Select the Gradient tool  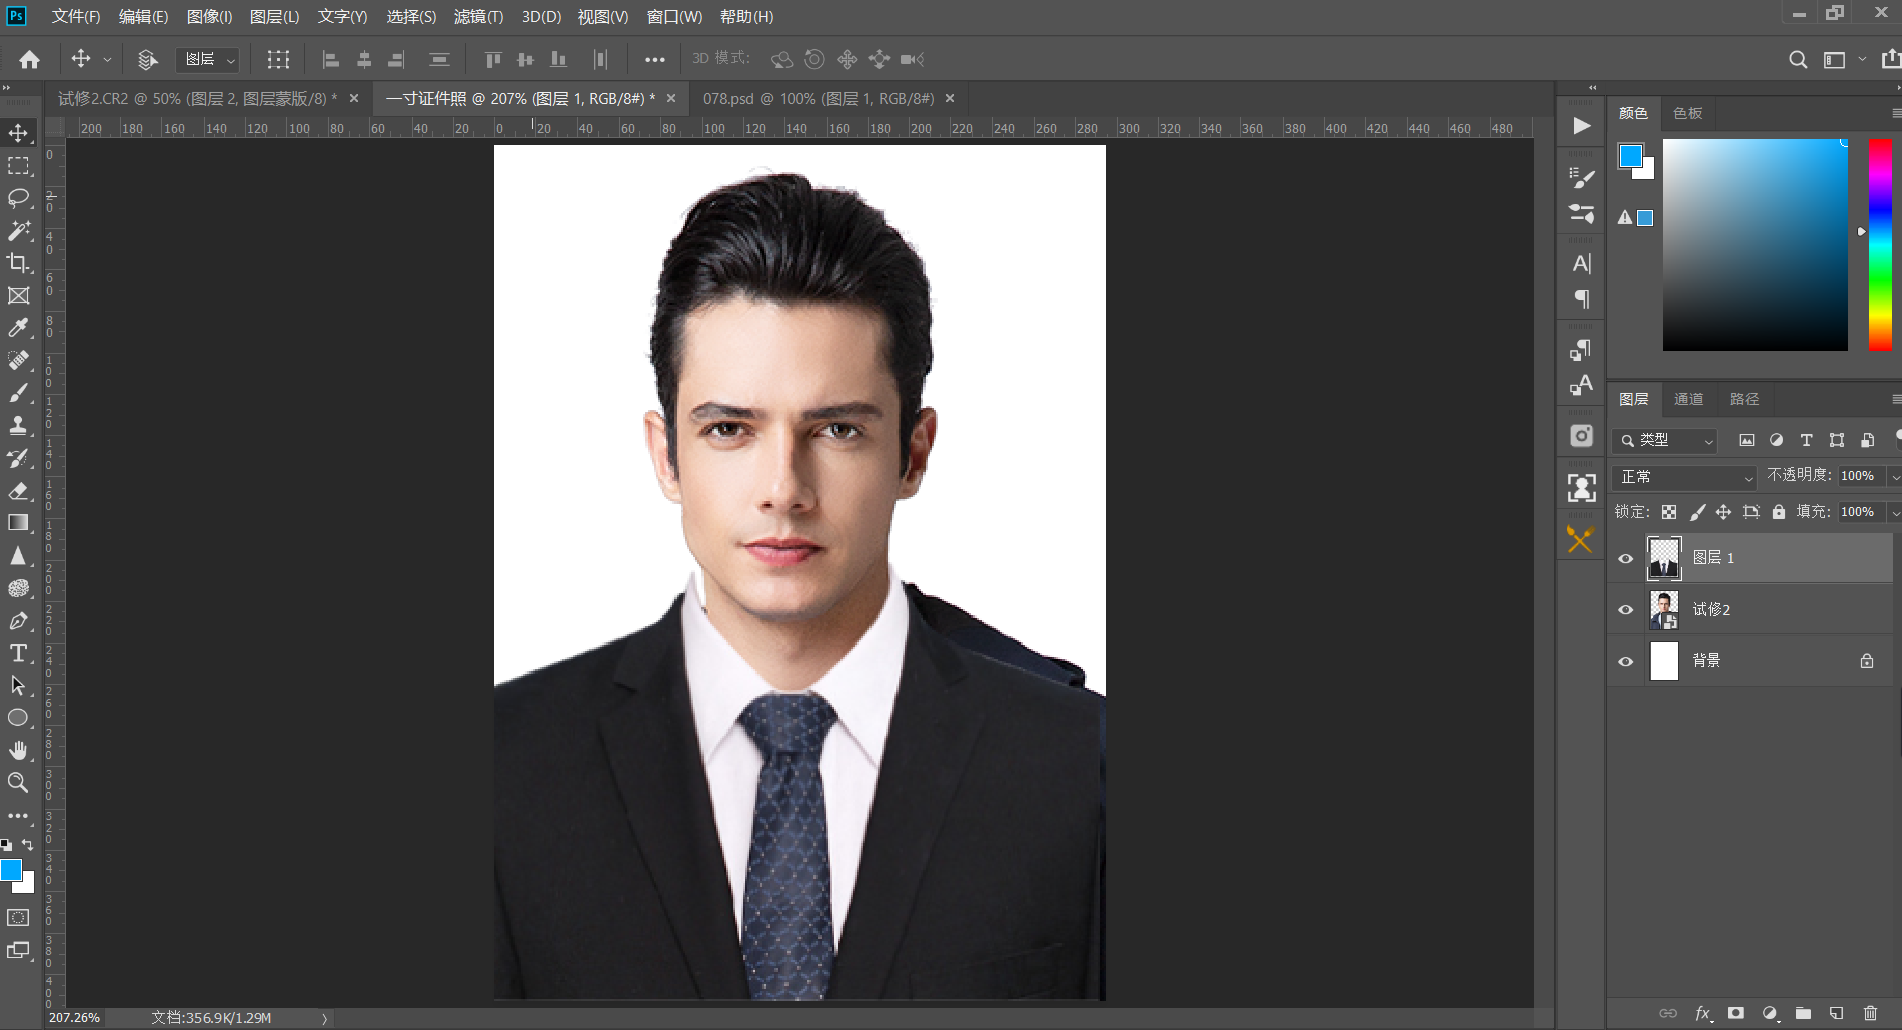(x=18, y=523)
